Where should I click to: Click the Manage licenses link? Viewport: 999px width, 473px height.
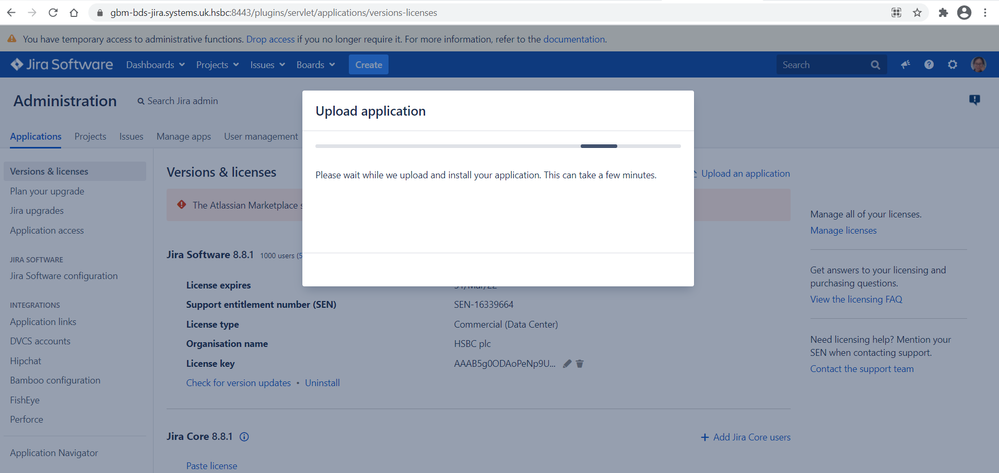[x=844, y=230]
